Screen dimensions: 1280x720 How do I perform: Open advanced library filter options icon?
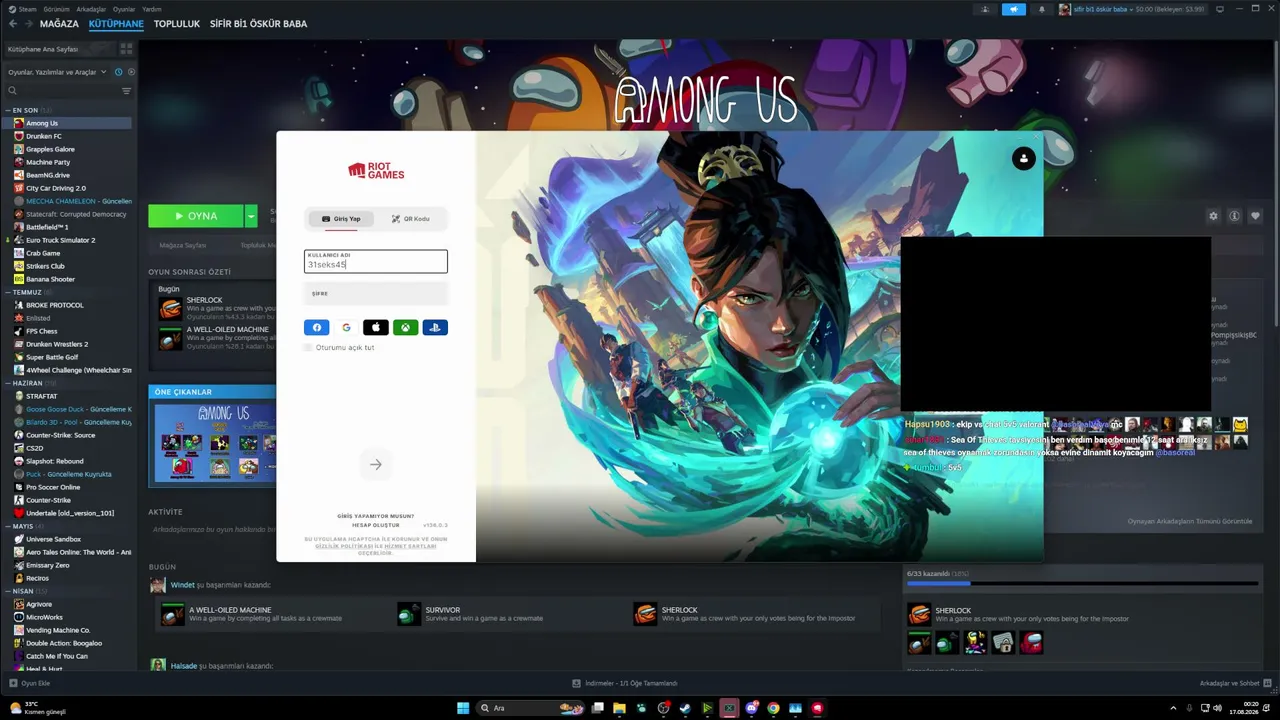[x=126, y=91]
